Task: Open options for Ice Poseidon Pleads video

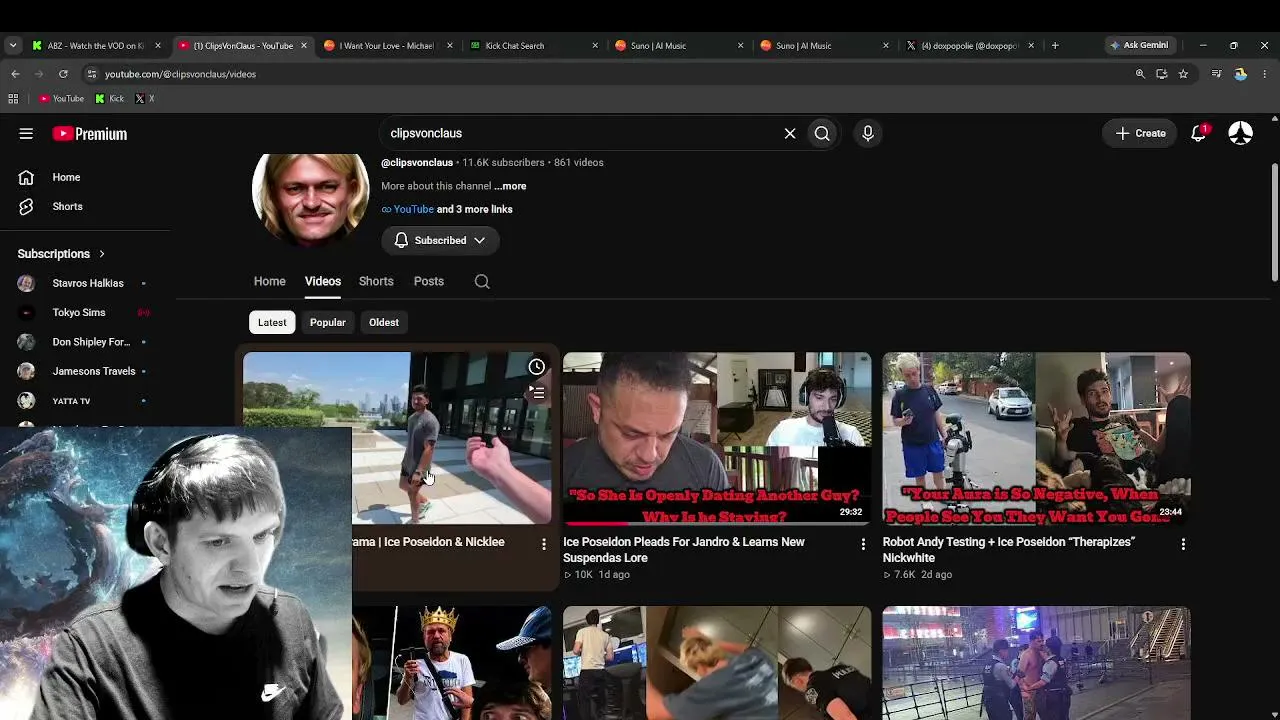Action: [x=863, y=544]
